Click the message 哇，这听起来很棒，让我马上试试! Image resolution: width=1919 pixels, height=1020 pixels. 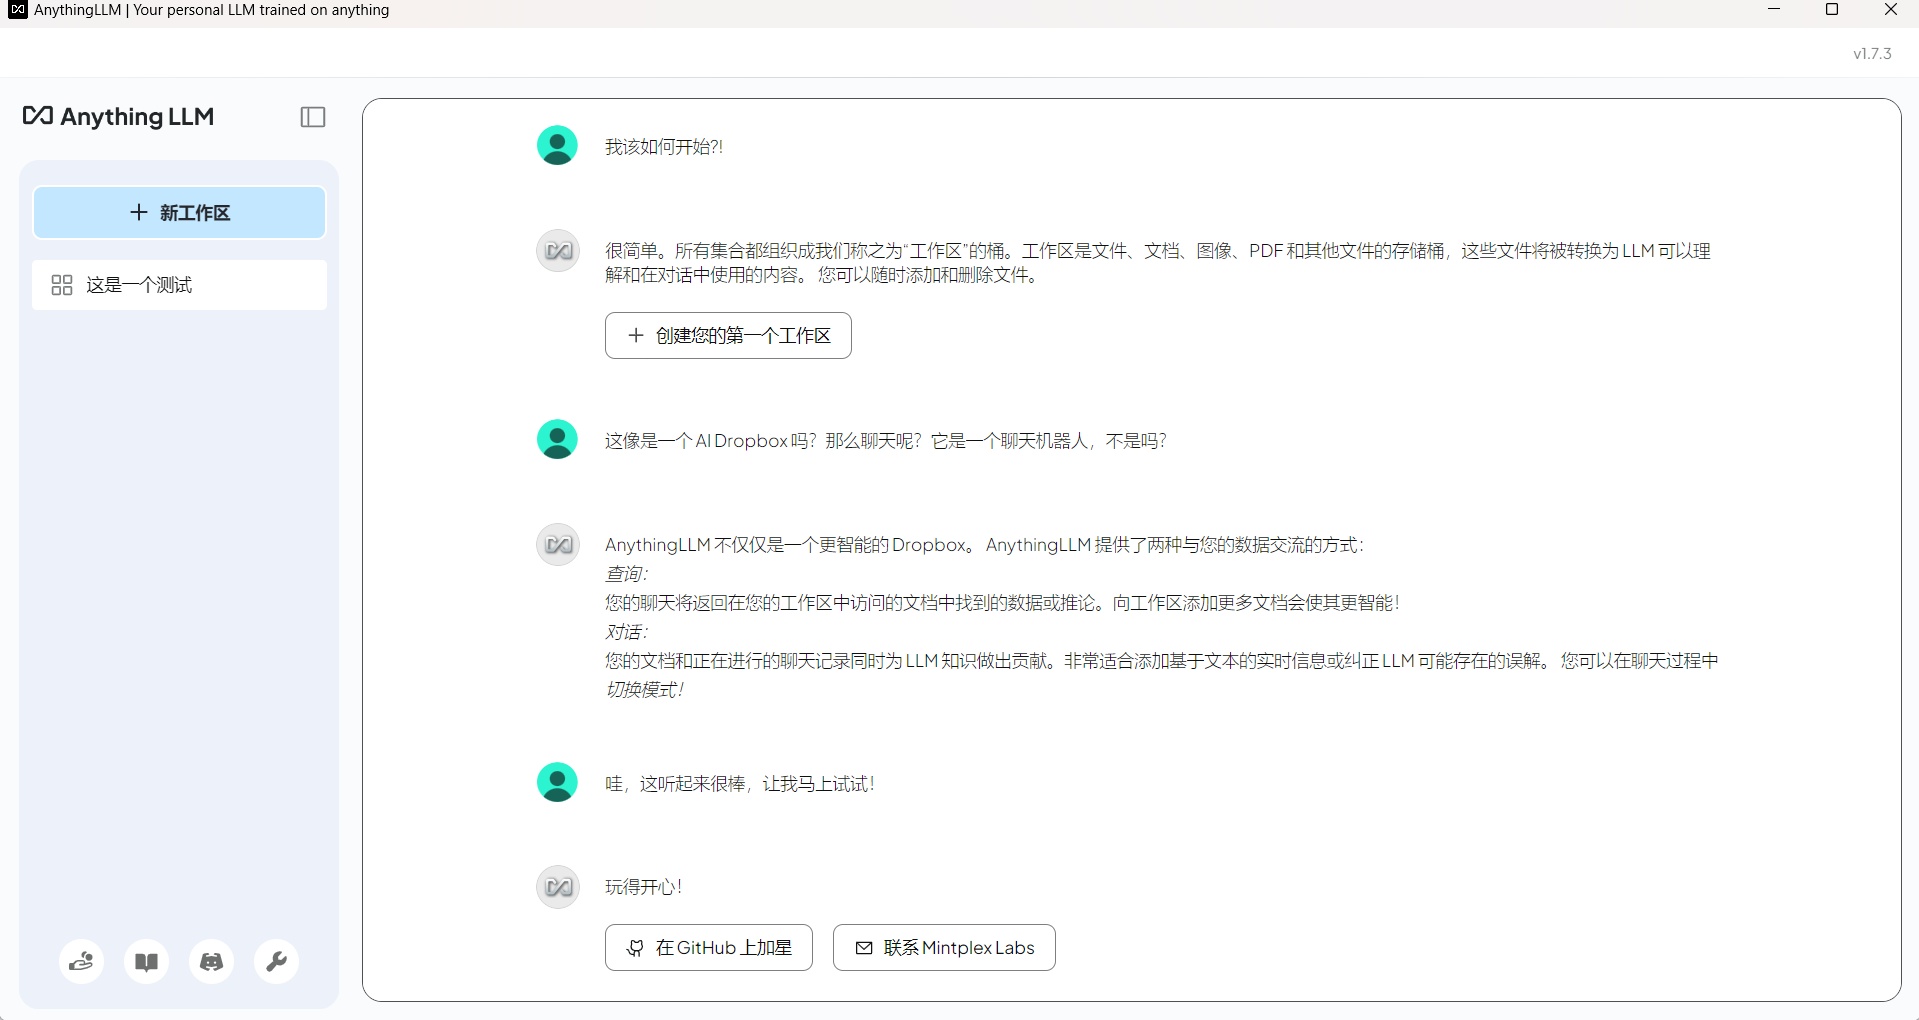click(740, 784)
